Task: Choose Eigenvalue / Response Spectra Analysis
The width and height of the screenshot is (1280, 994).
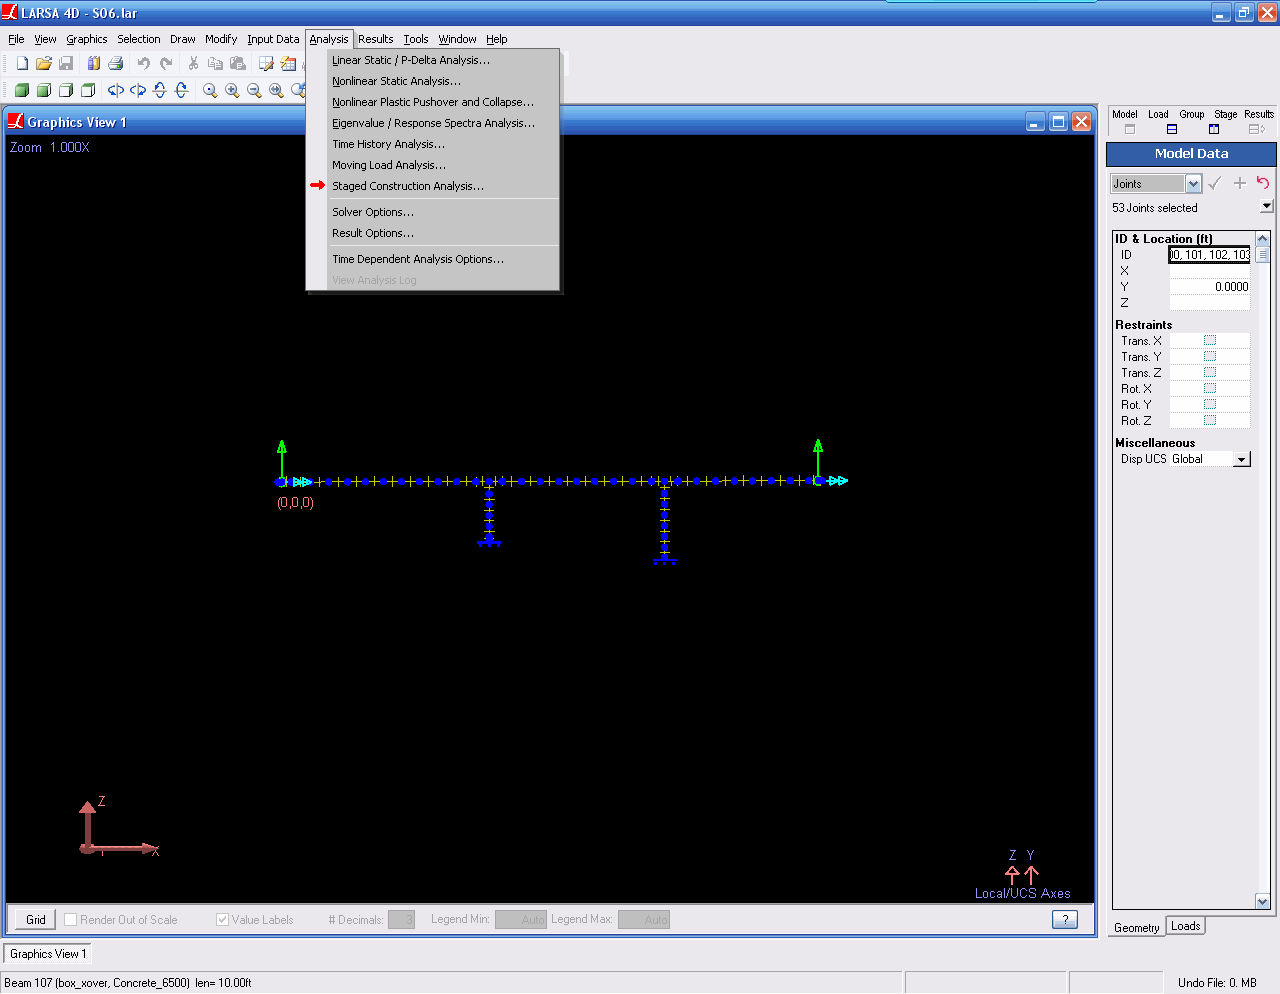Action: [x=434, y=123]
